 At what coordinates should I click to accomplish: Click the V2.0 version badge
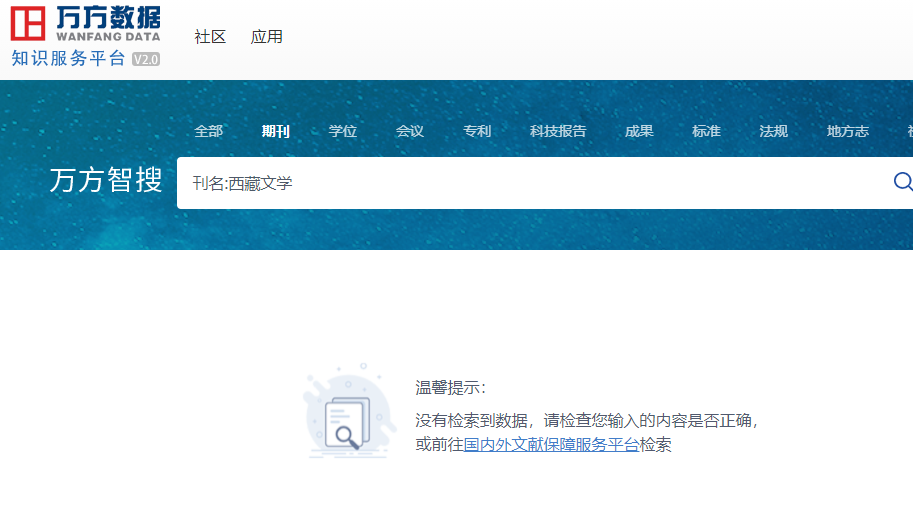click(x=146, y=59)
